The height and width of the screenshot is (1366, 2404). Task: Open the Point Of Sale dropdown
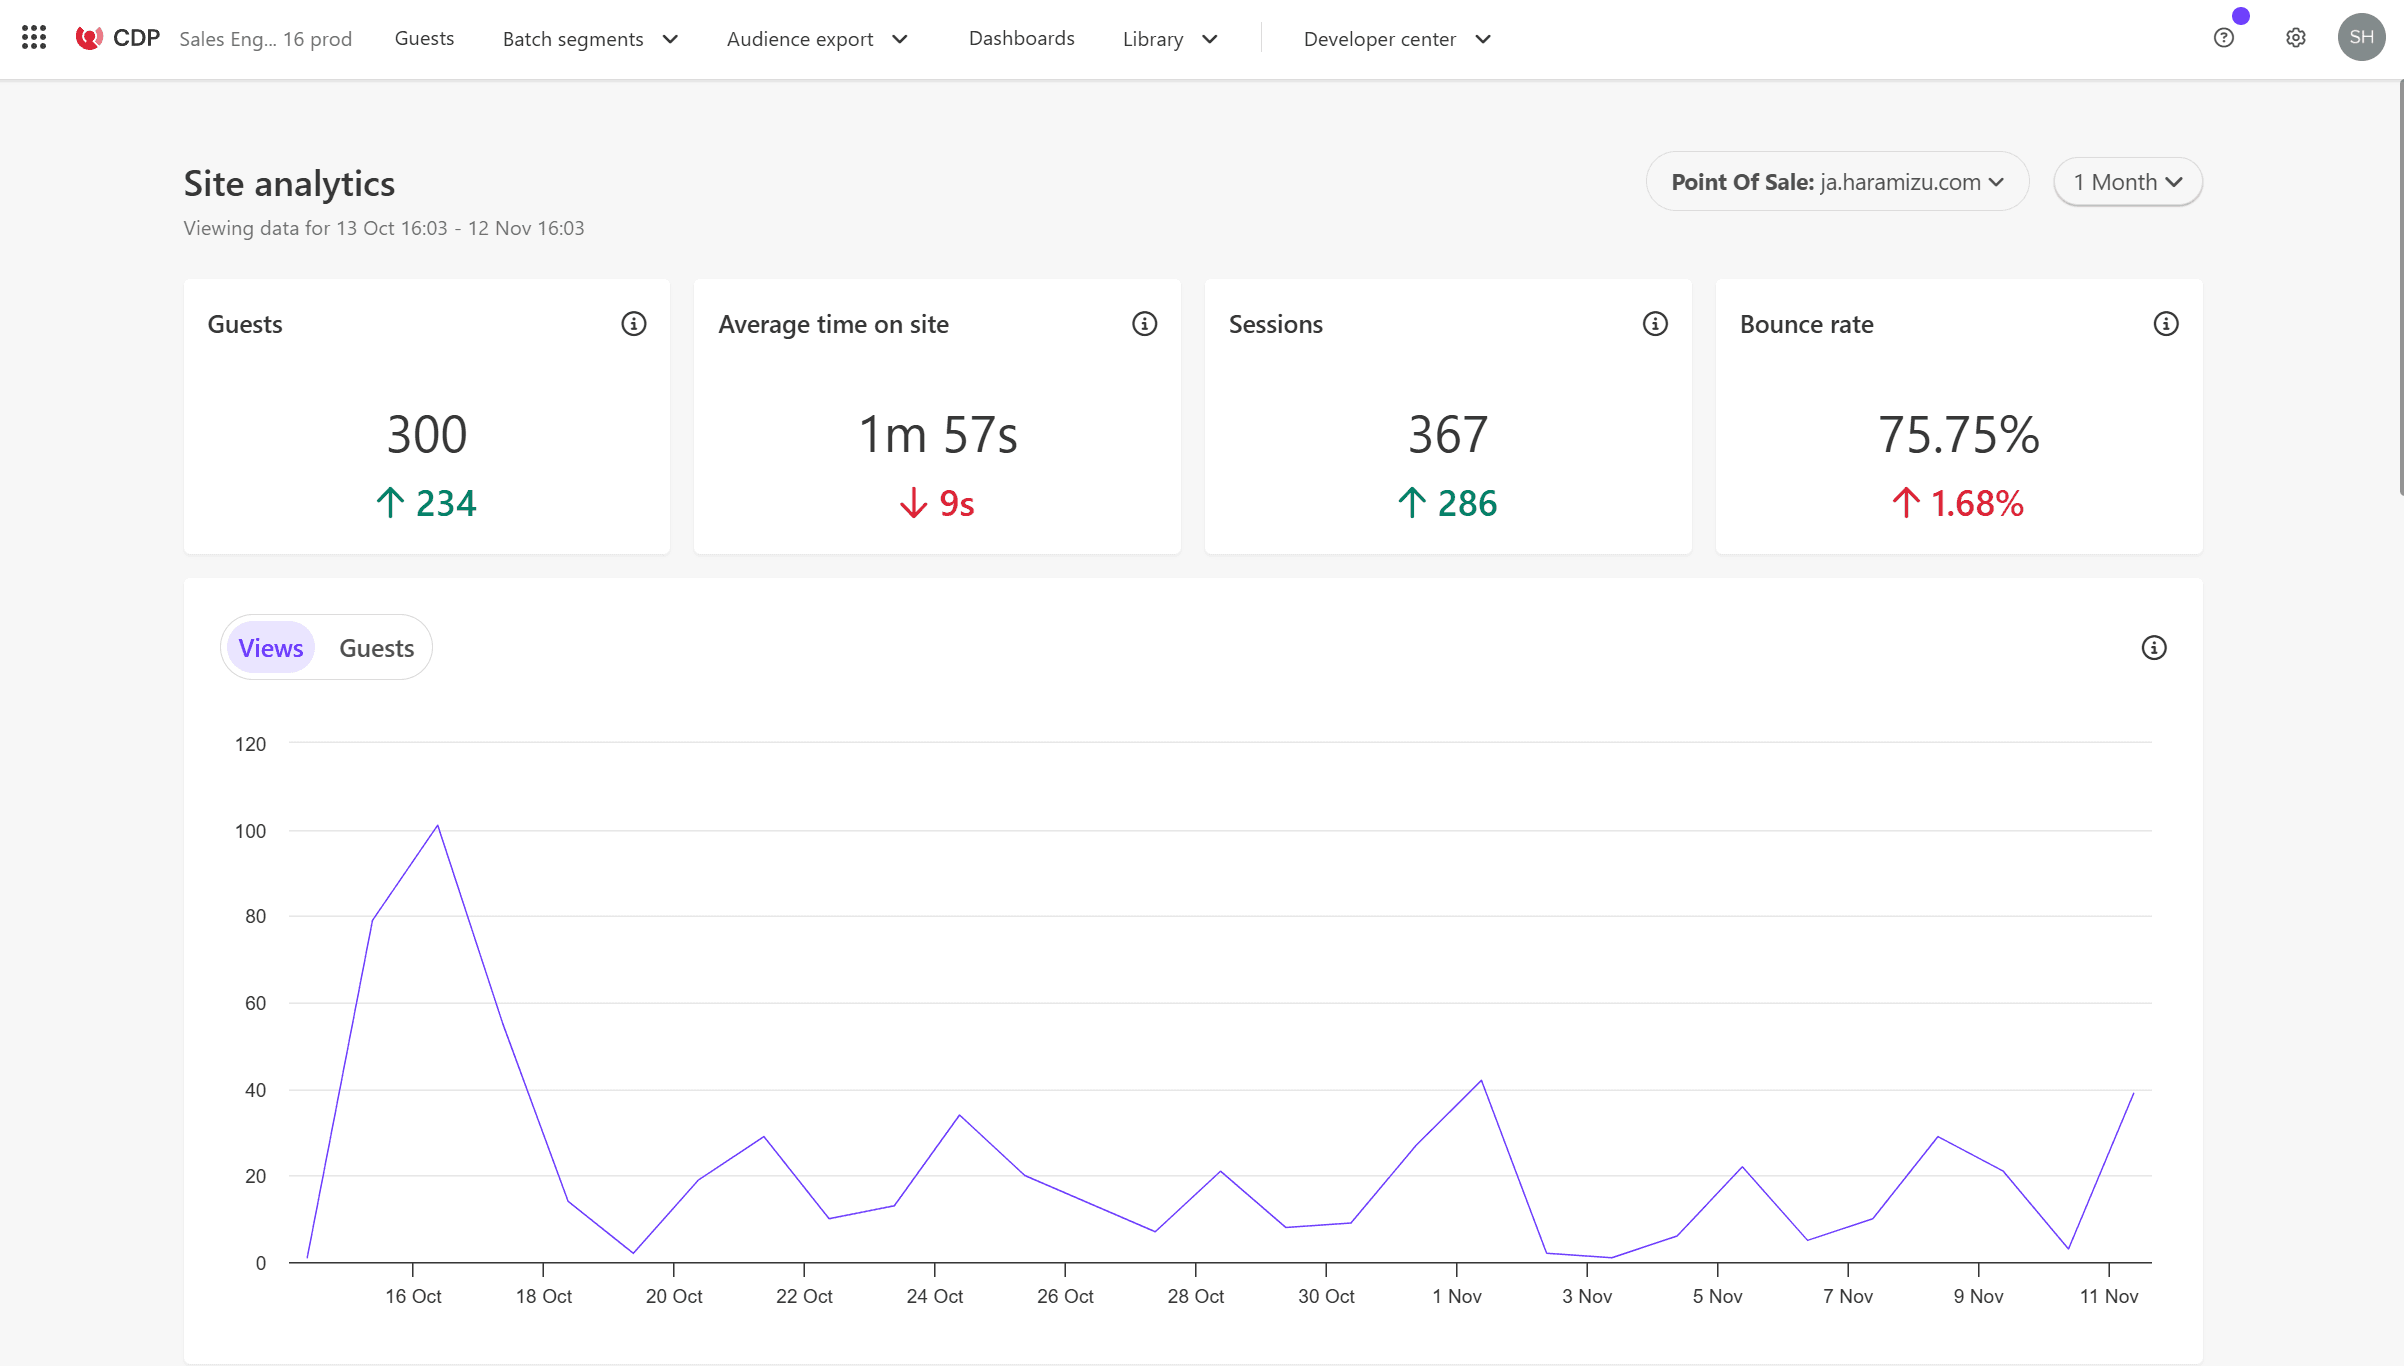[x=1837, y=182]
